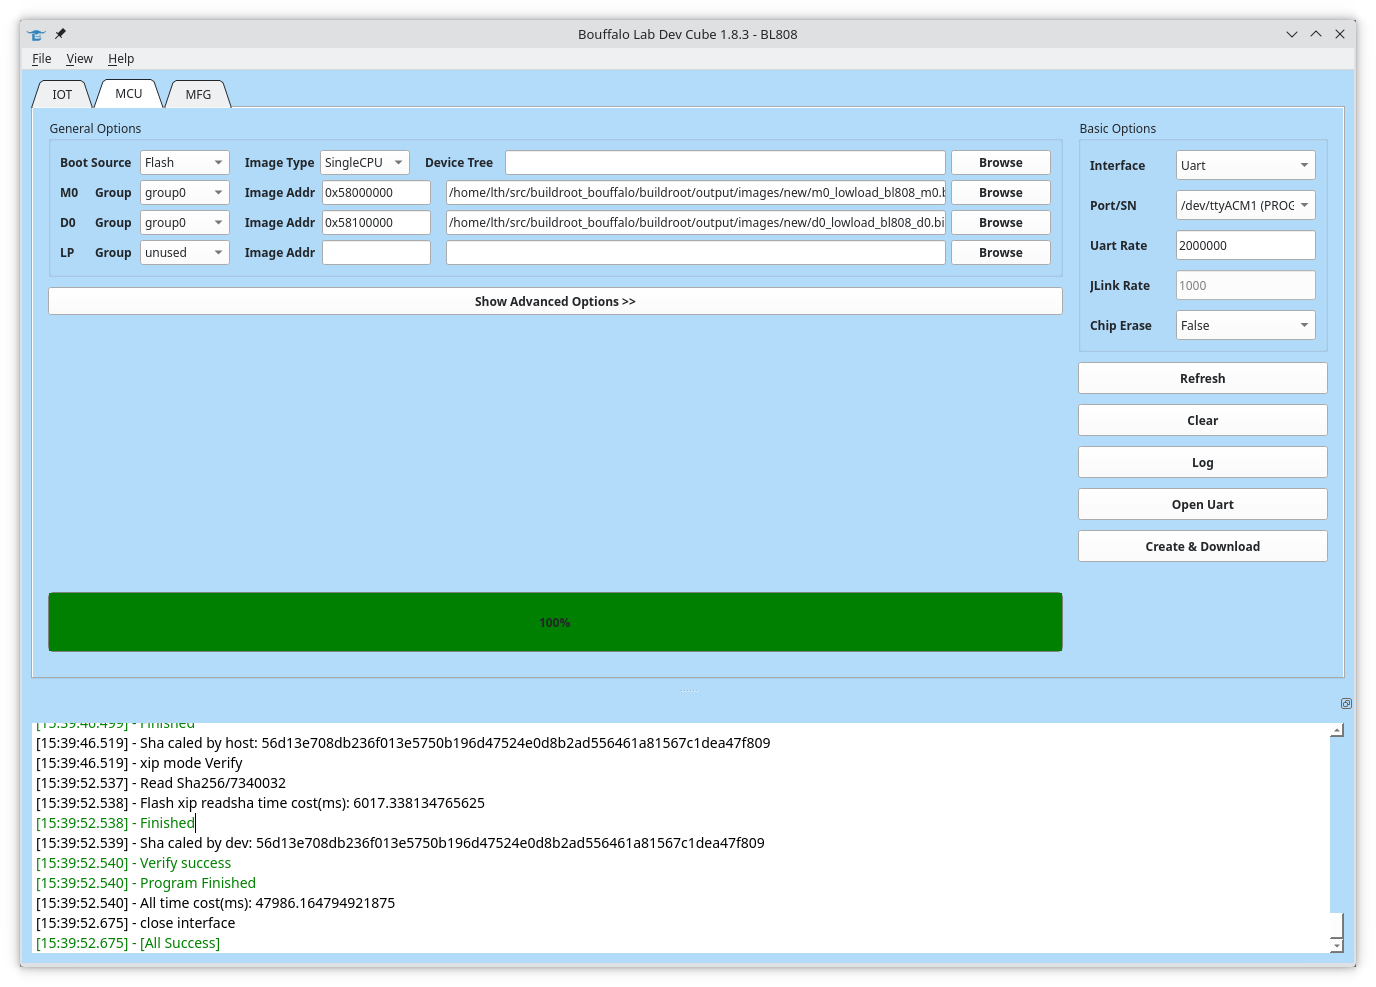Click the D0 image path field
Viewport: 1376px width, 987px height.
[x=696, y=223]
